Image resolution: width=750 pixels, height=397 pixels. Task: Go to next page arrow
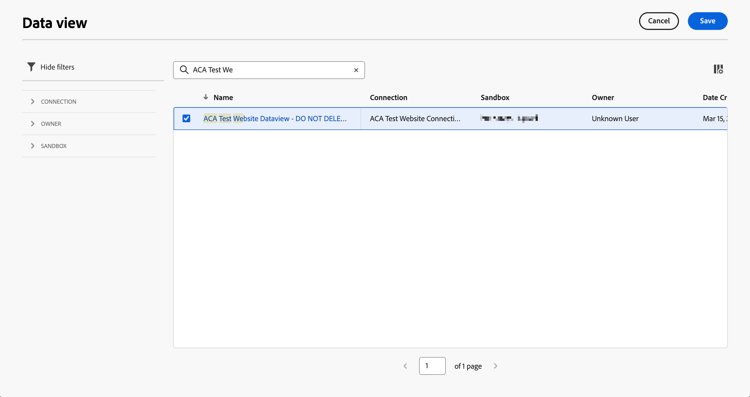click(x=496, y=366)
